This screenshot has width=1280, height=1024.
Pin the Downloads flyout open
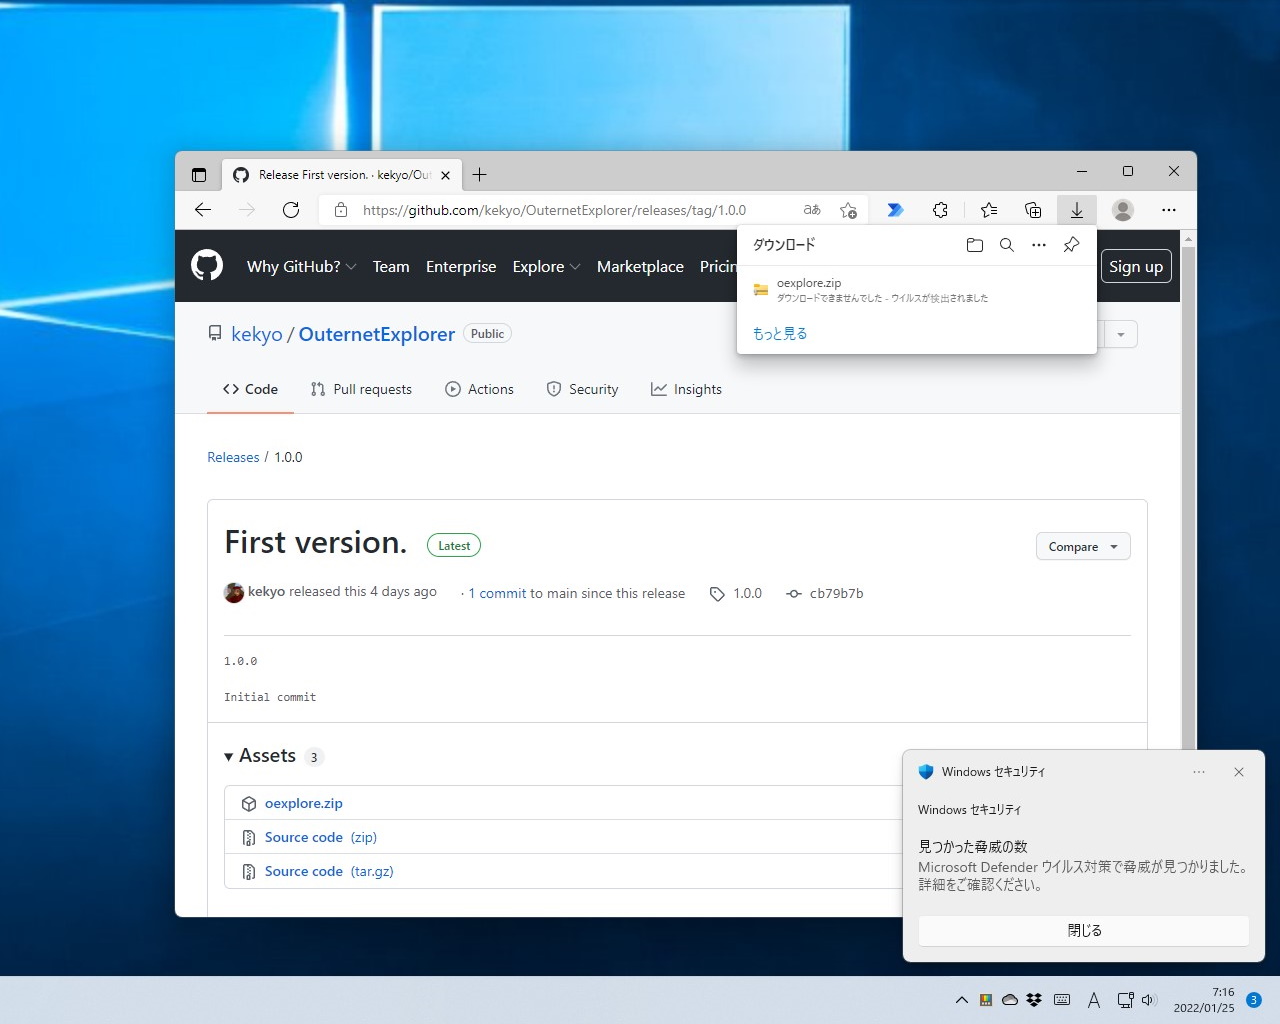click(1071, 244)
